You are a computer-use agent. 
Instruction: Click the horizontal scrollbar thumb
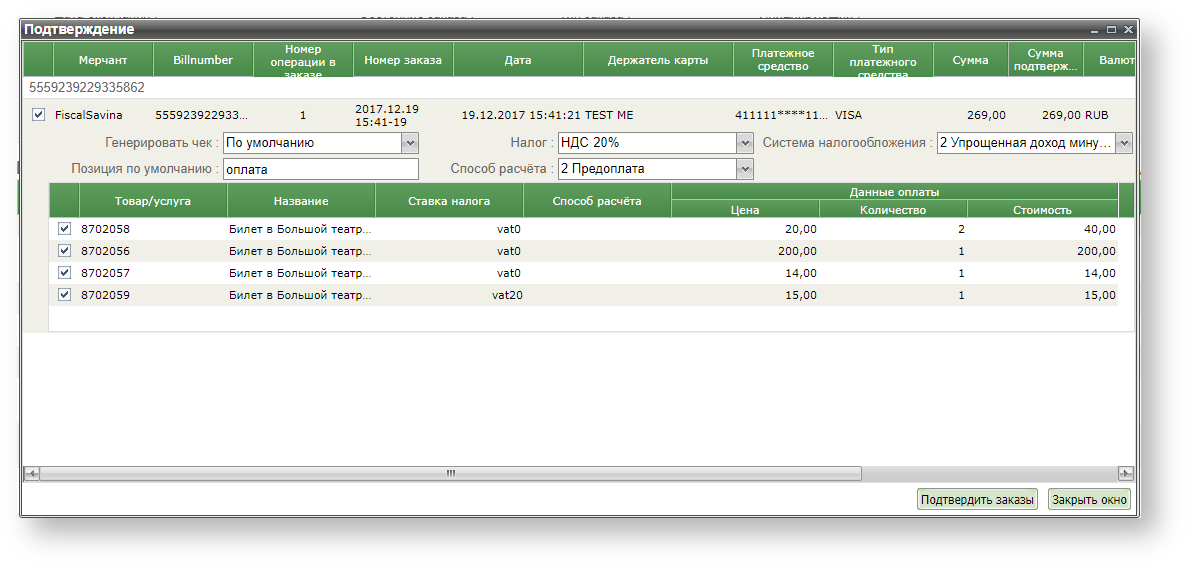450,473
